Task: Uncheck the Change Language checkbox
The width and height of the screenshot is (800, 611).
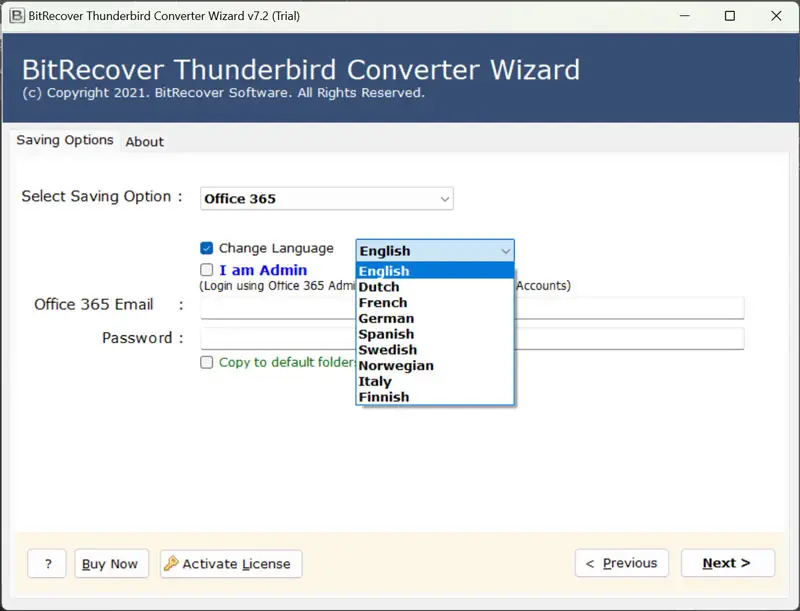Action: (x=207, y=249)
